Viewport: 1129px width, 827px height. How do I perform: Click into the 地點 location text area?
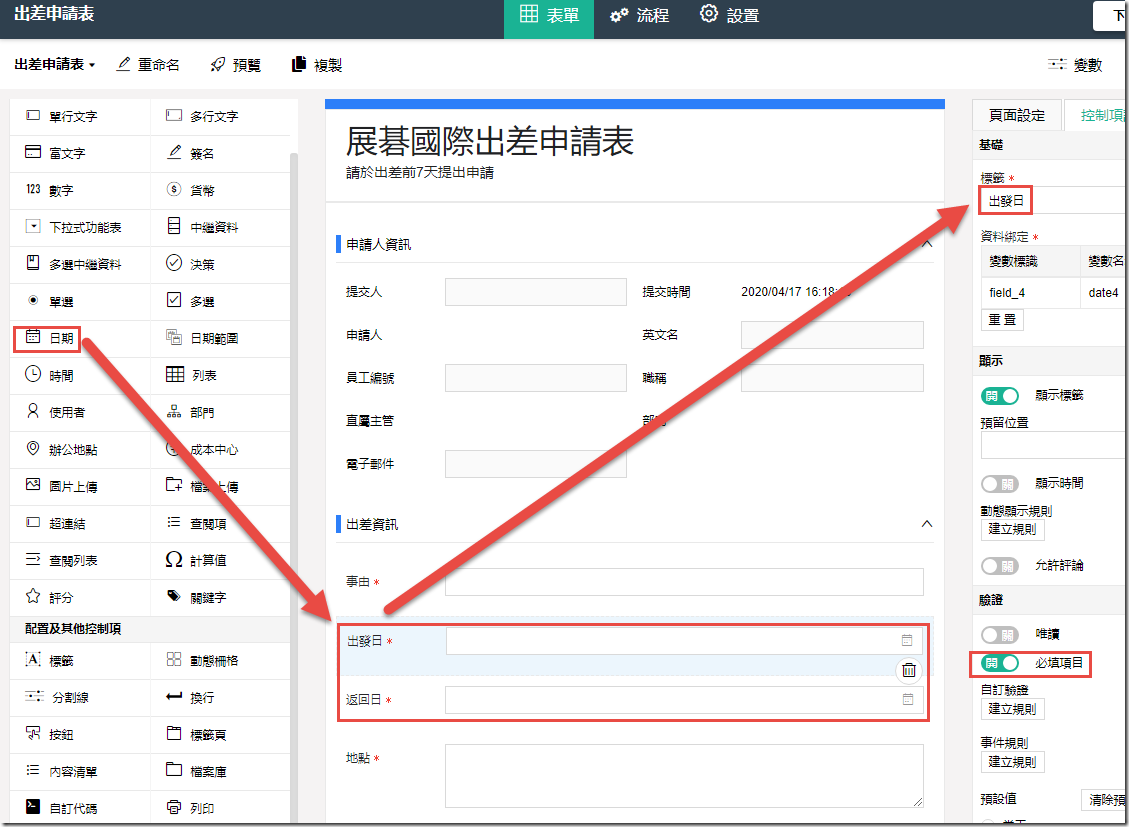[x=684, y=776]
